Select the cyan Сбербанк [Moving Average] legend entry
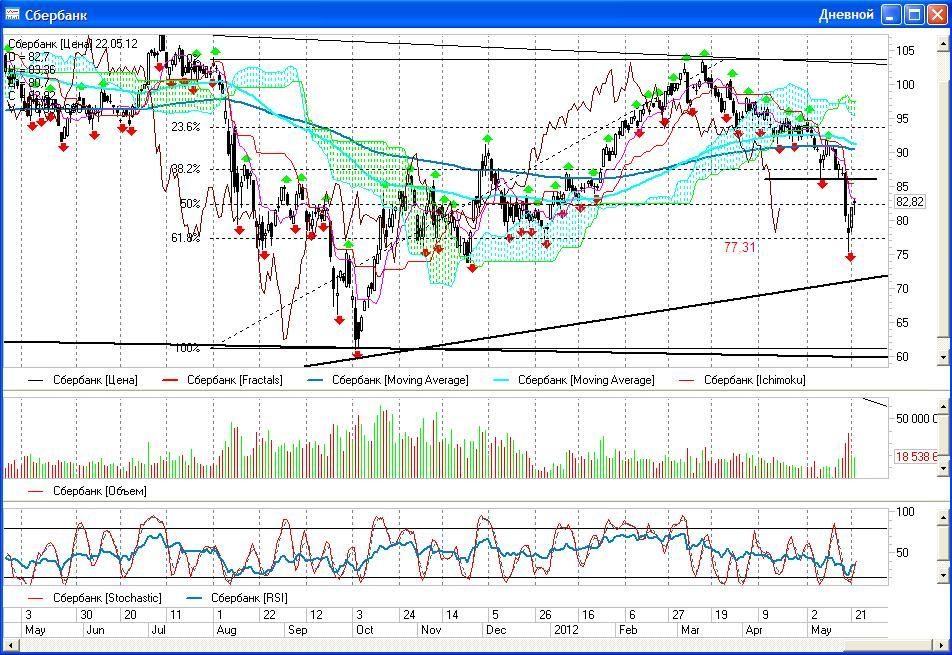The height and width of the screenshot is (655, 952). point(574,380)
